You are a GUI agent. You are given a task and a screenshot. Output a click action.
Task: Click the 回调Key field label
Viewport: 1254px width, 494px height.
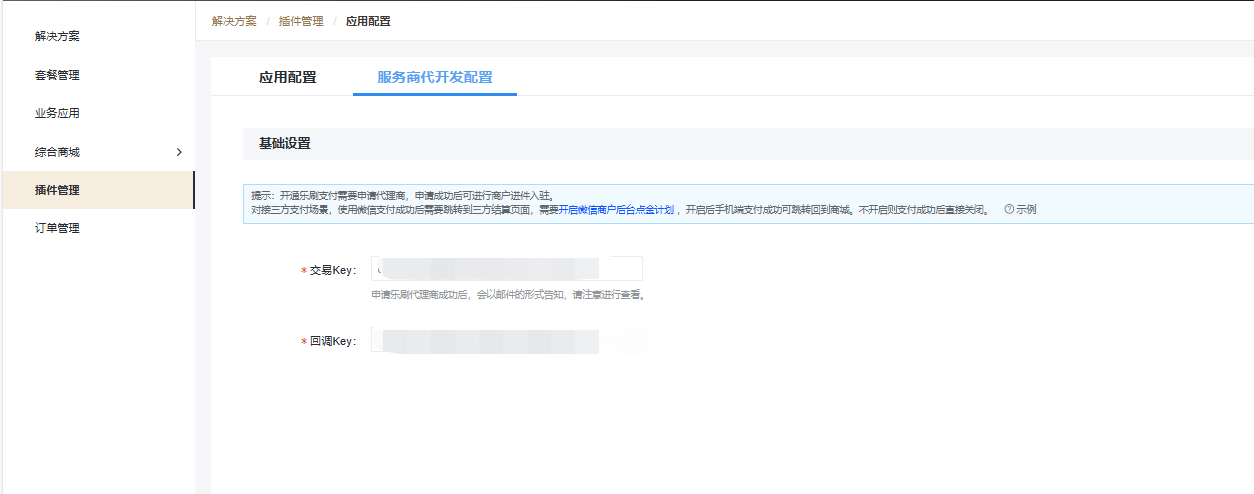point(332,342)
